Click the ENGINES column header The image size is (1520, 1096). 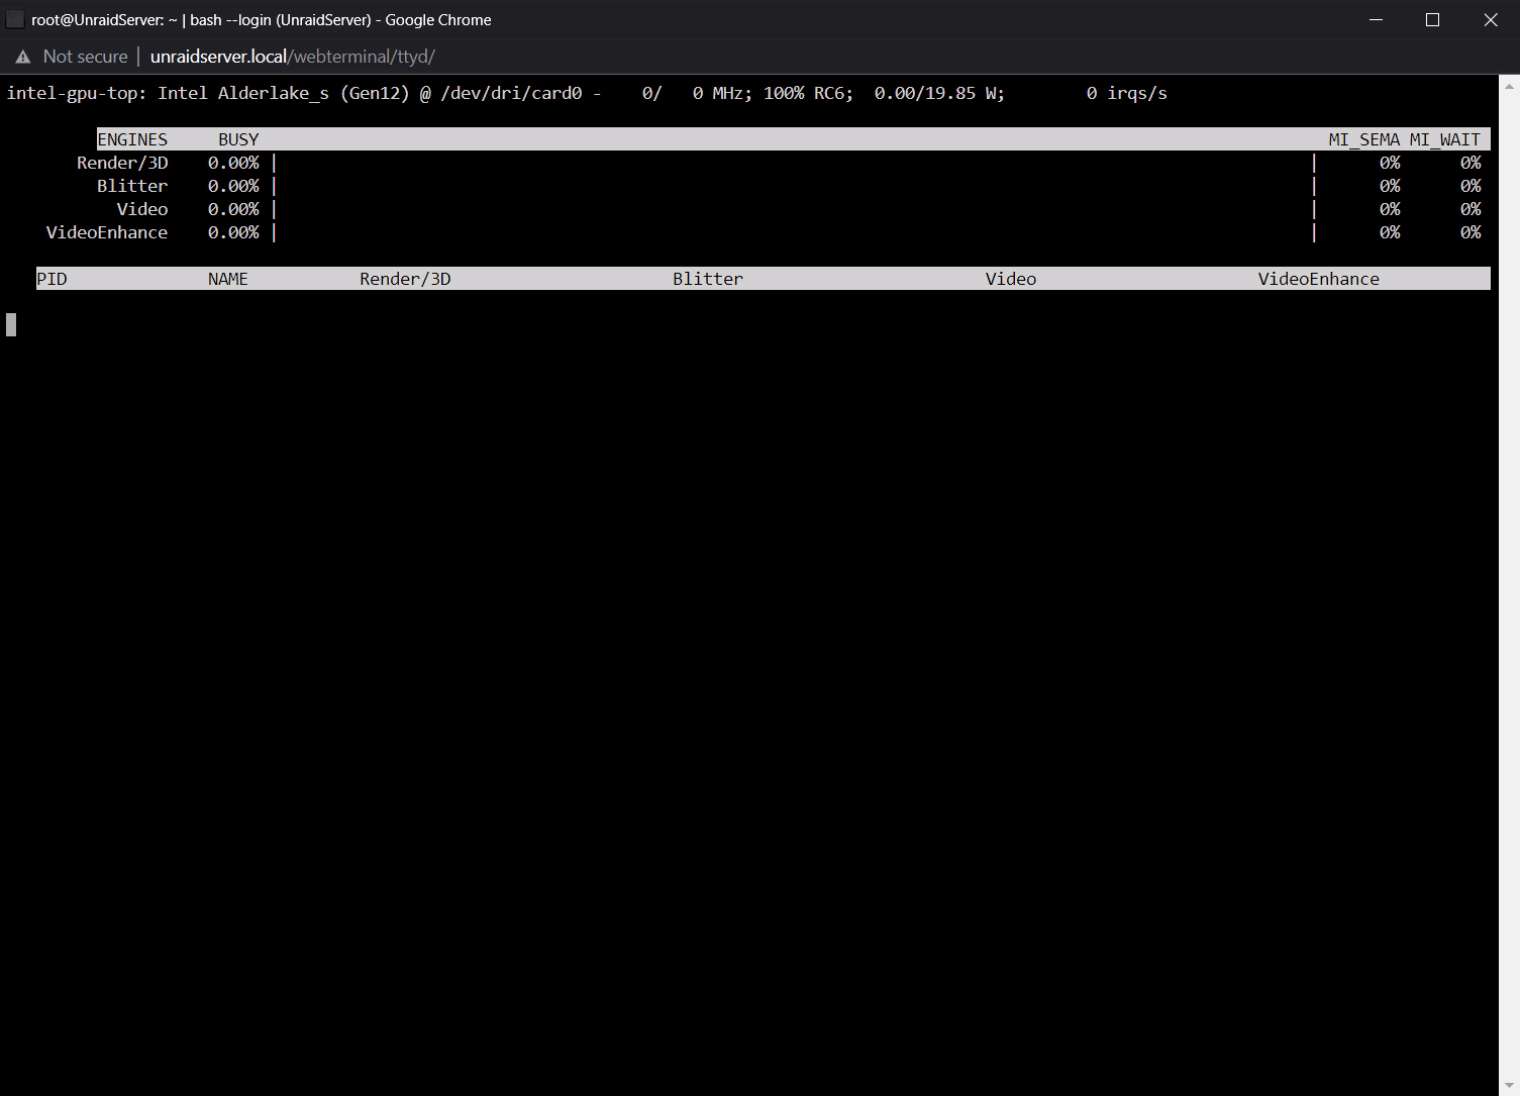(x=133, y=139)
